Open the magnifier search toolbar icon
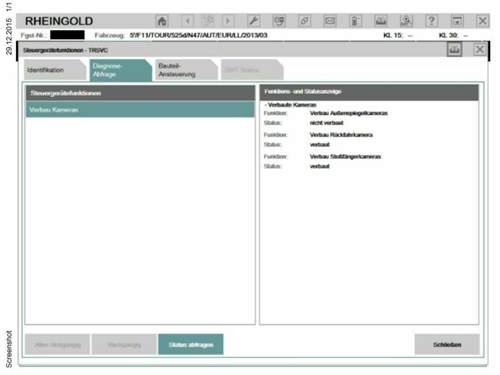The image size is (500, 375). tap(406, 21)
